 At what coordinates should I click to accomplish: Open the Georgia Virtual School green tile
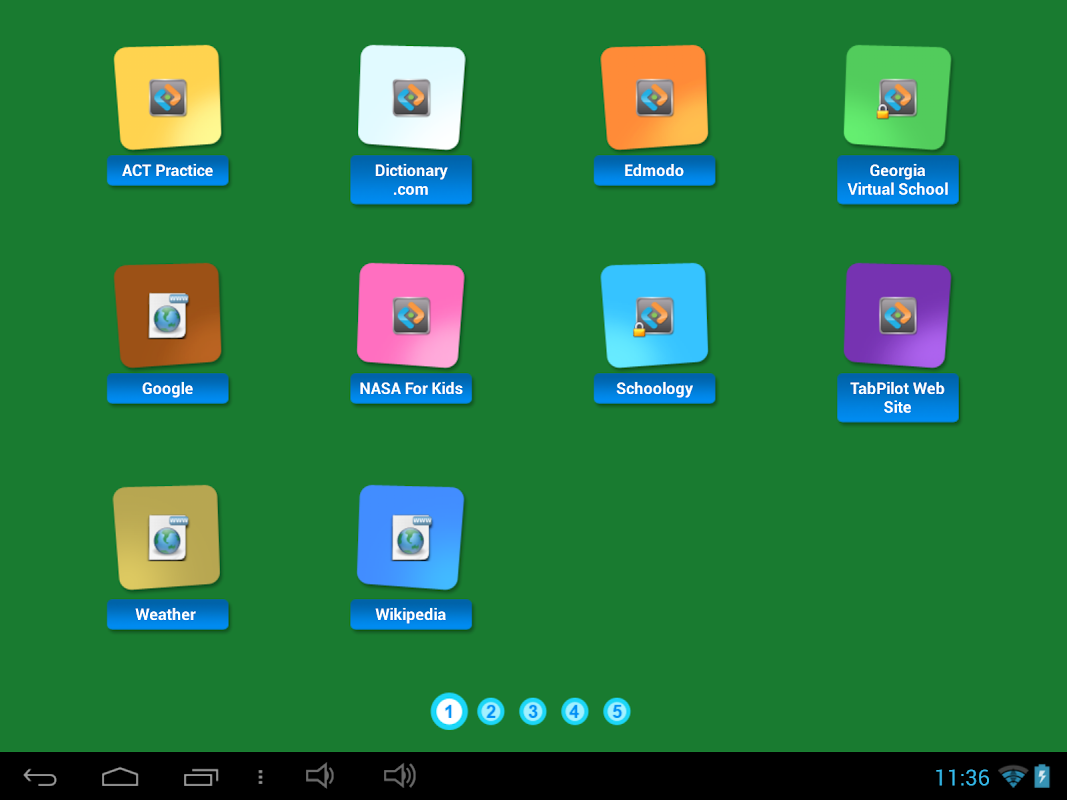tap(898, 97)
